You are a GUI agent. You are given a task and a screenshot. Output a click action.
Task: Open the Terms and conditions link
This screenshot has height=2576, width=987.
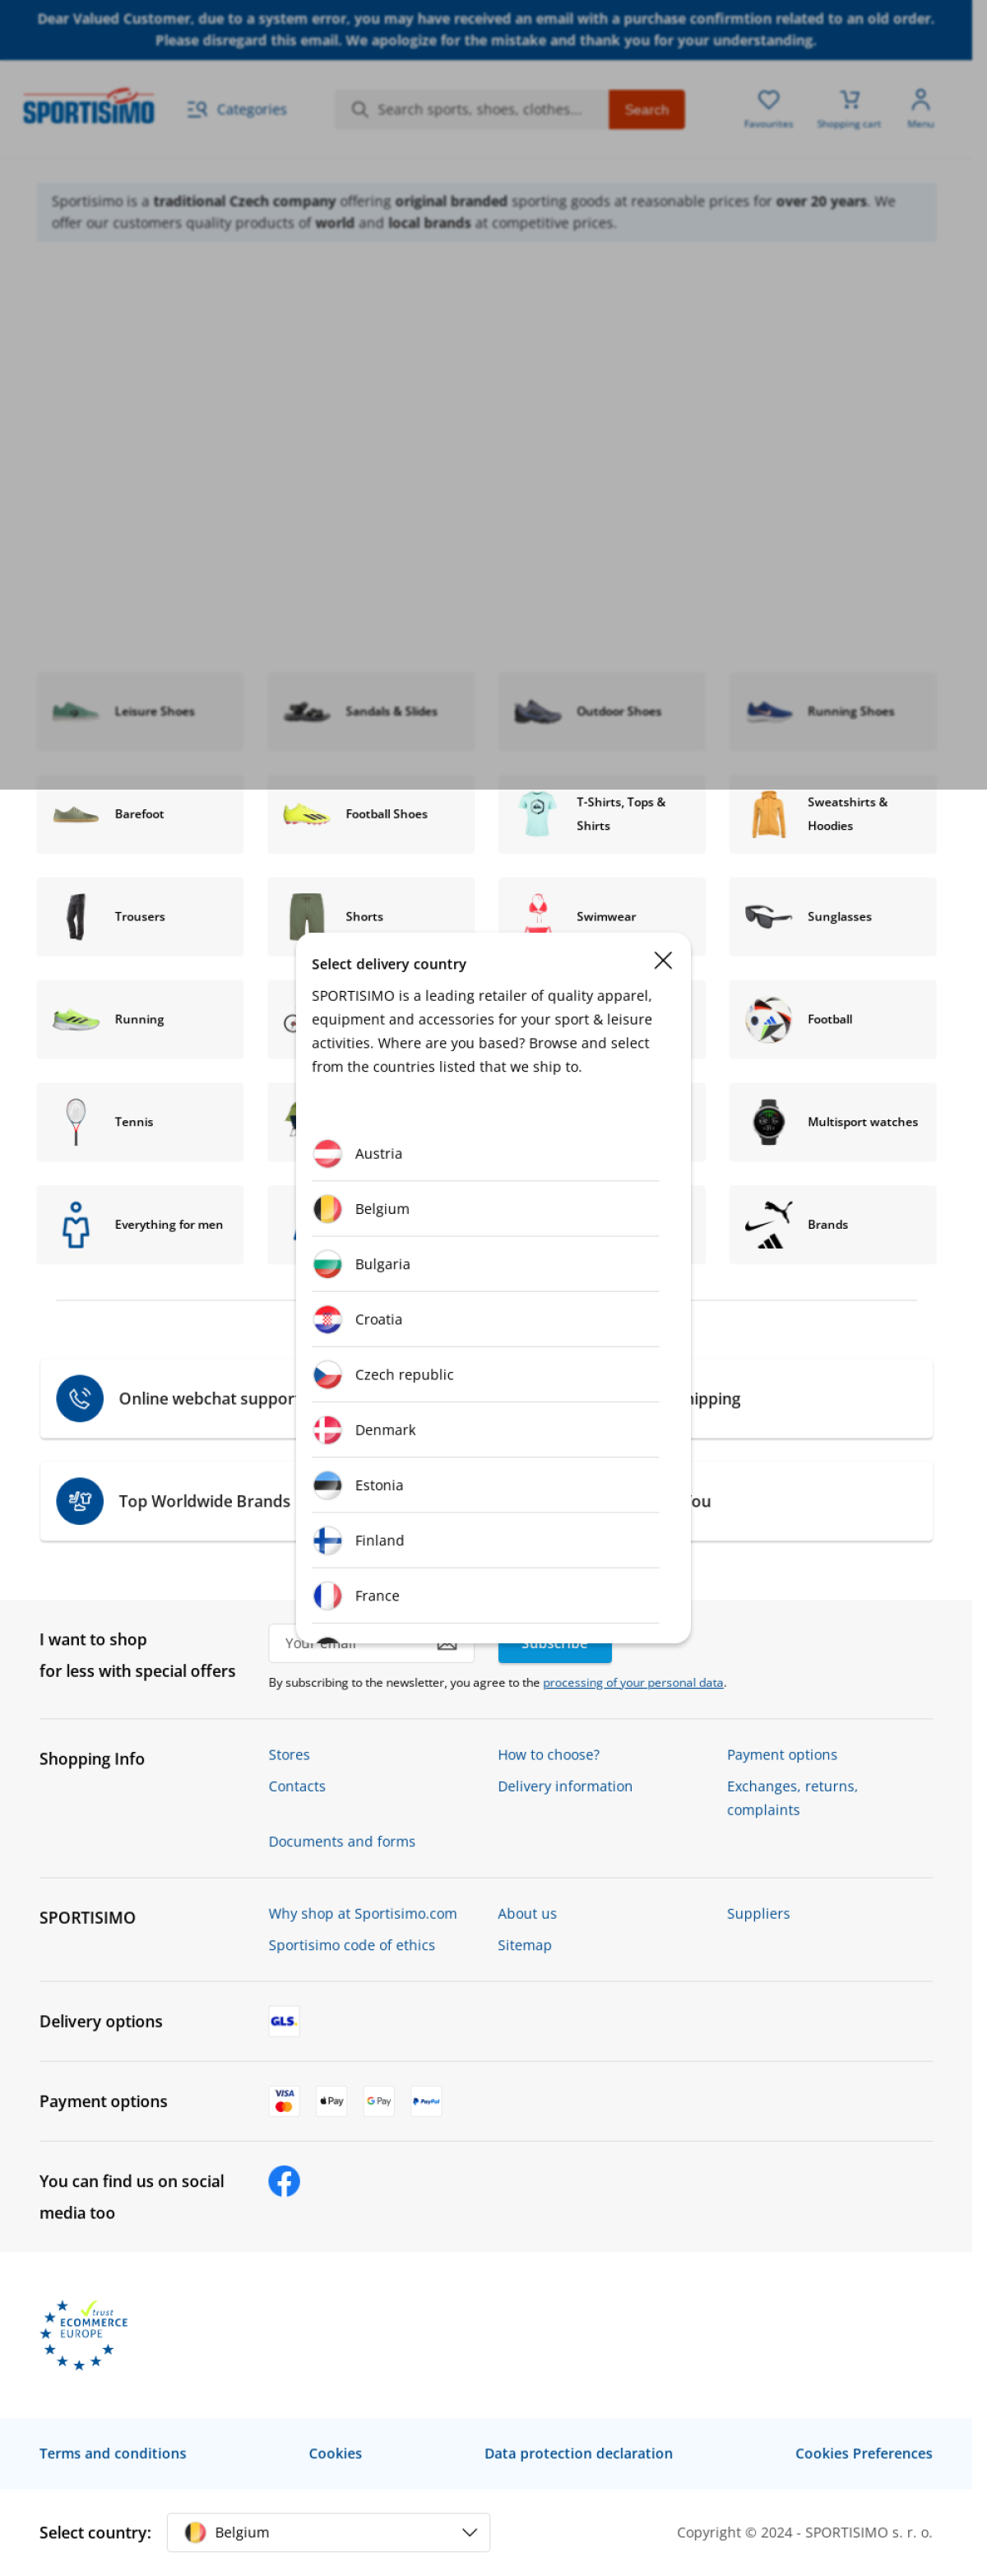[x=113, y=2452]
